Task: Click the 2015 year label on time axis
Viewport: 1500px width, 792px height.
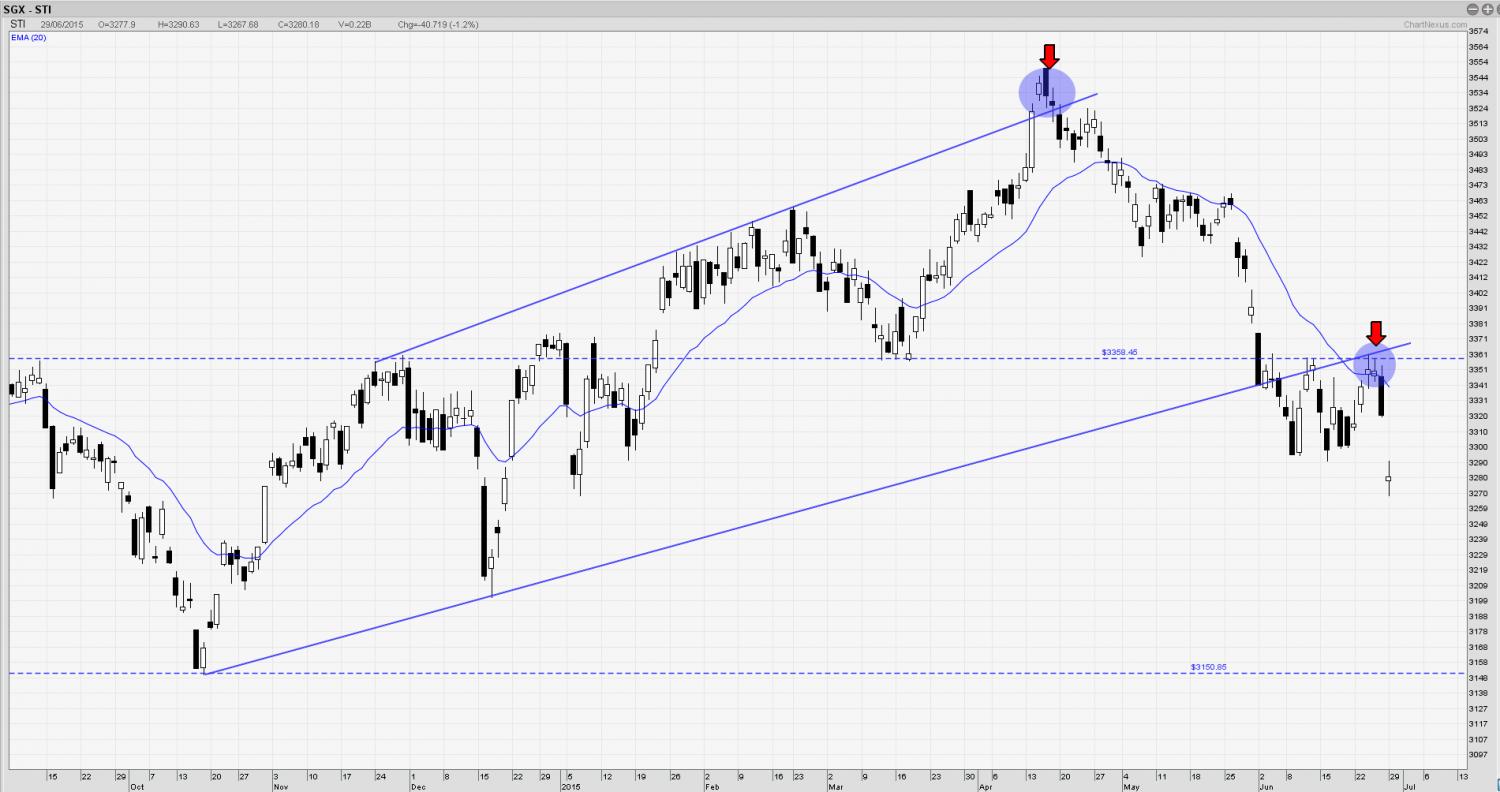Action: point(569,787)
